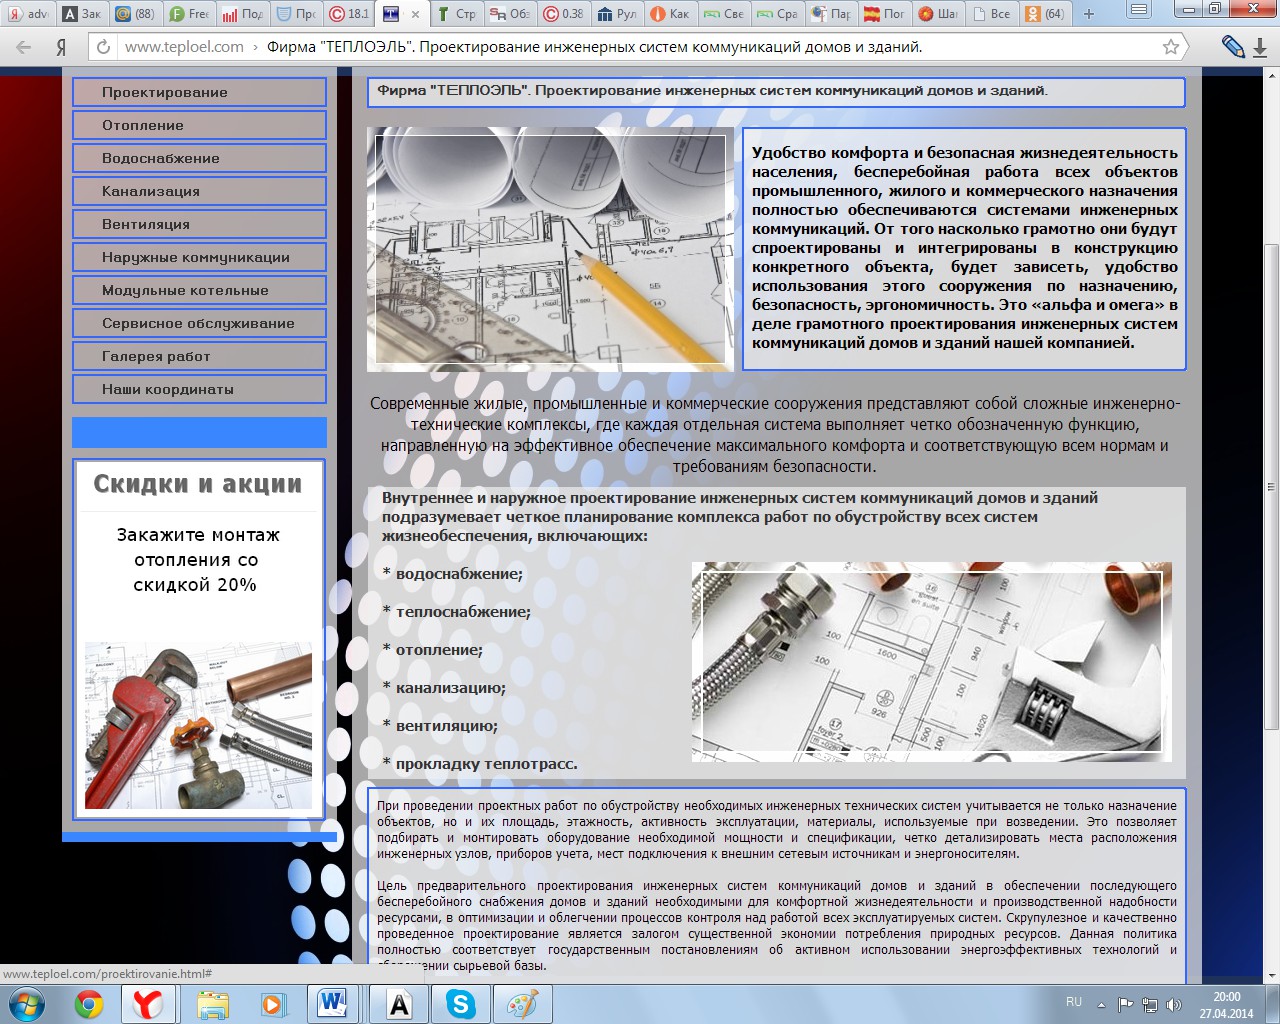Open Skype from the taskbar
1280x1024 pixels.
tap(460, 1004)
